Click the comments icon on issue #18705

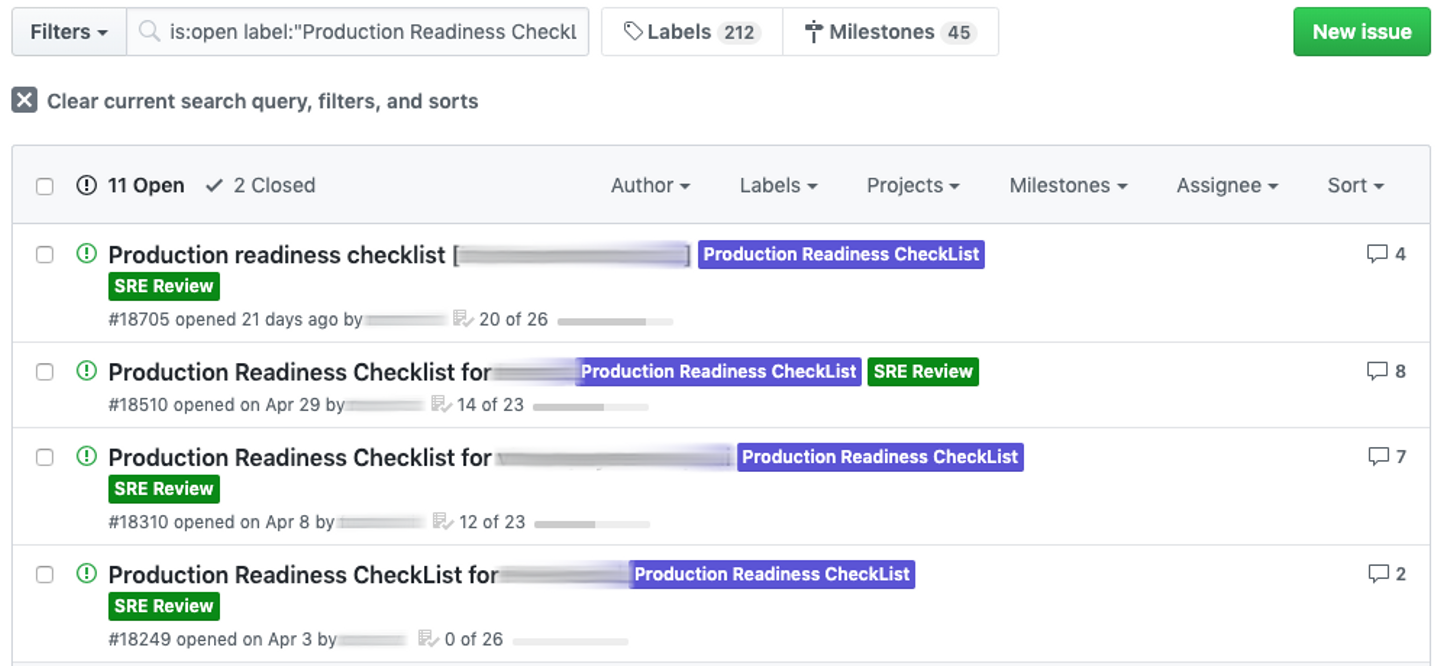(1377, 254)
